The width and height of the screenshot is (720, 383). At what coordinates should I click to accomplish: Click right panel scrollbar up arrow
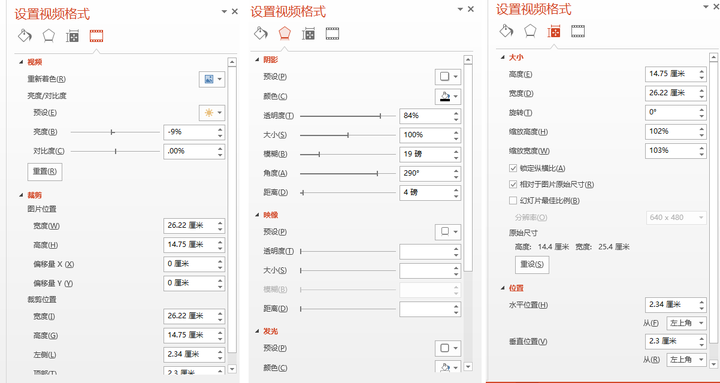[x=714, y=57]
